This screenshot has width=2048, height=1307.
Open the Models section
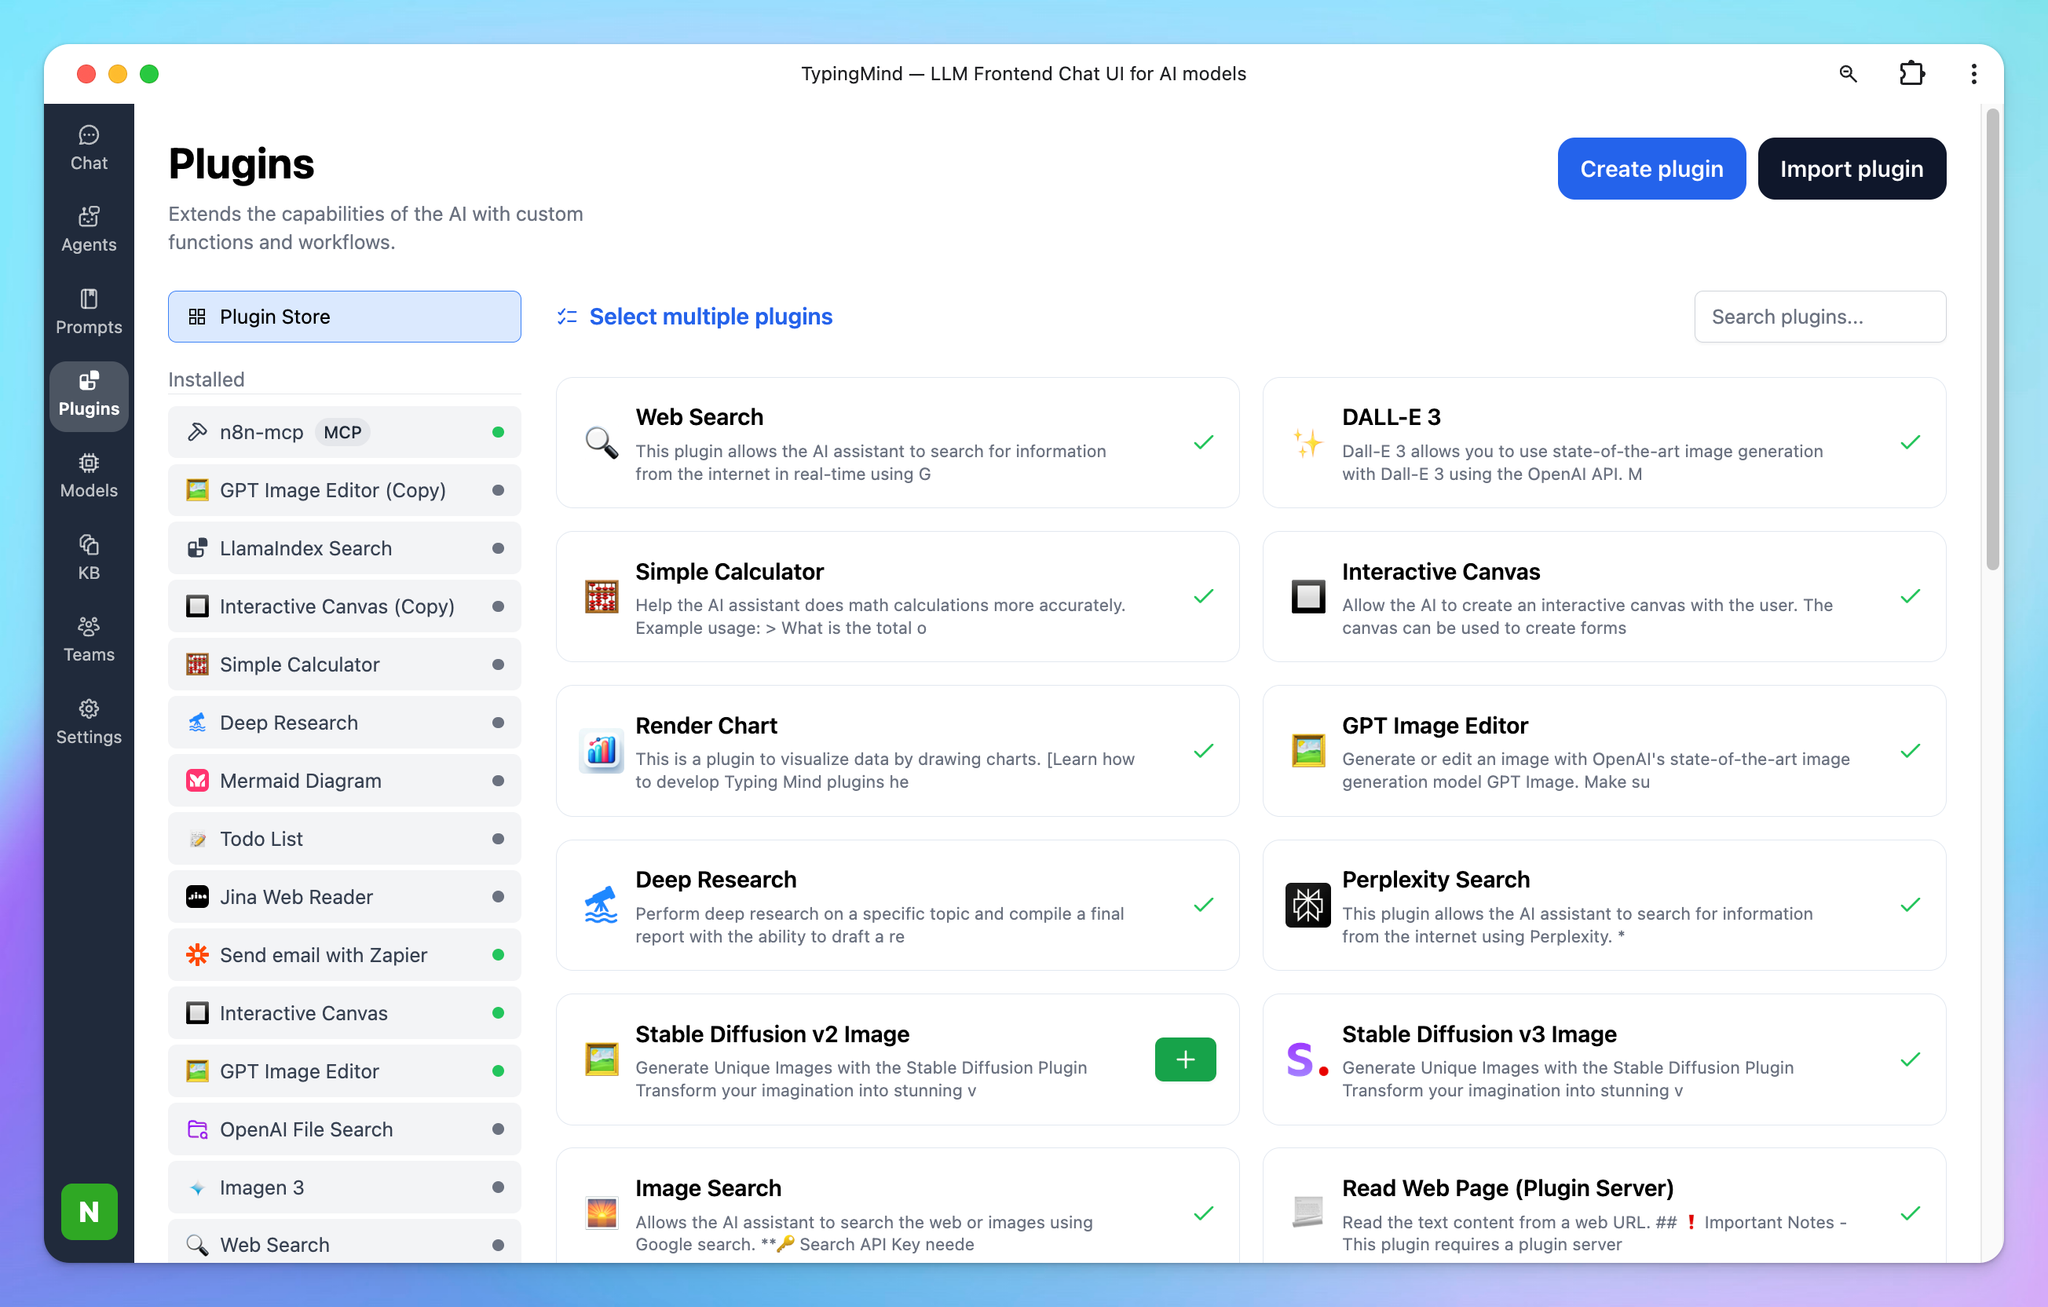89,474
